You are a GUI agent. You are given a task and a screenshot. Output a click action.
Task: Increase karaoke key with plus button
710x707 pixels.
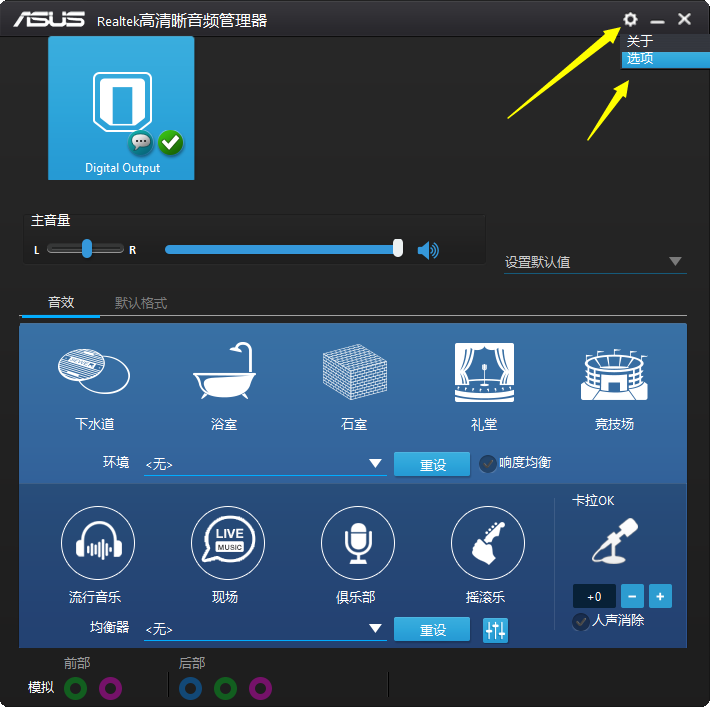(660, 596)
